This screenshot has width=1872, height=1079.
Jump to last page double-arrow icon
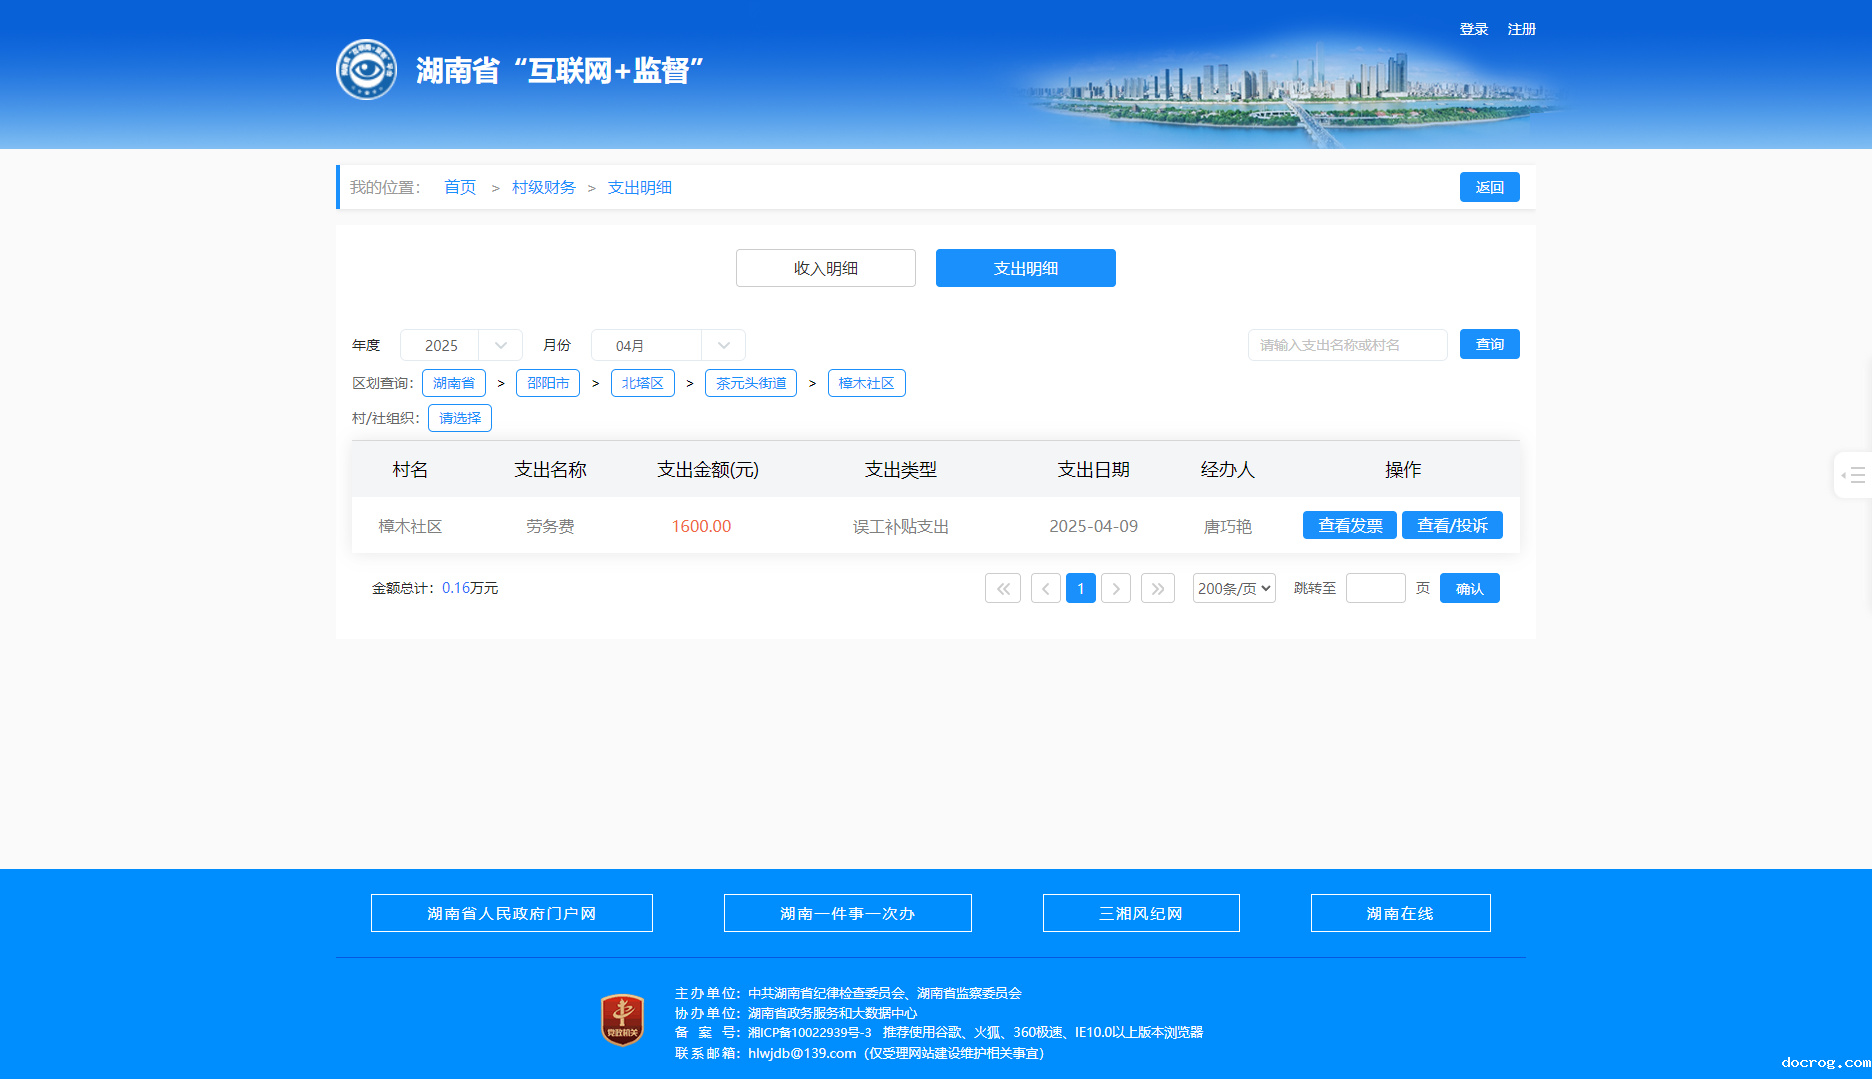pos(1157,588)
